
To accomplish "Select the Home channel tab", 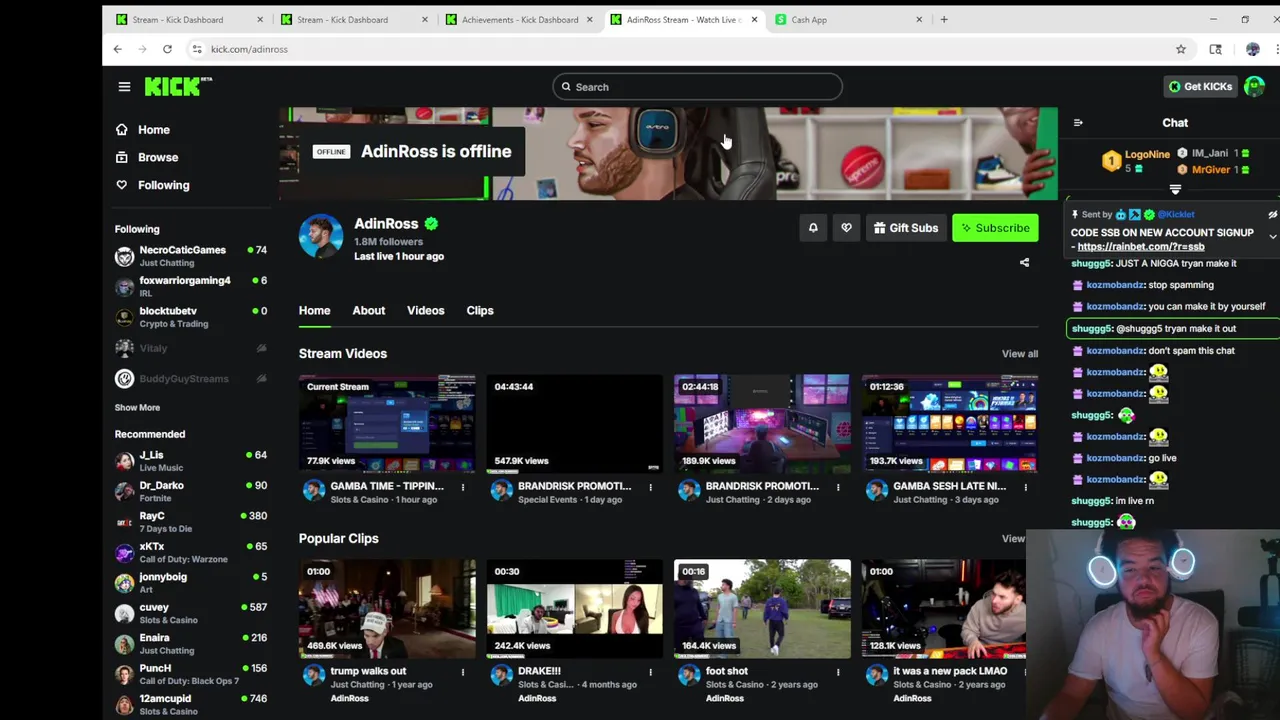I will pyautogui.click(x=314, y=310).
